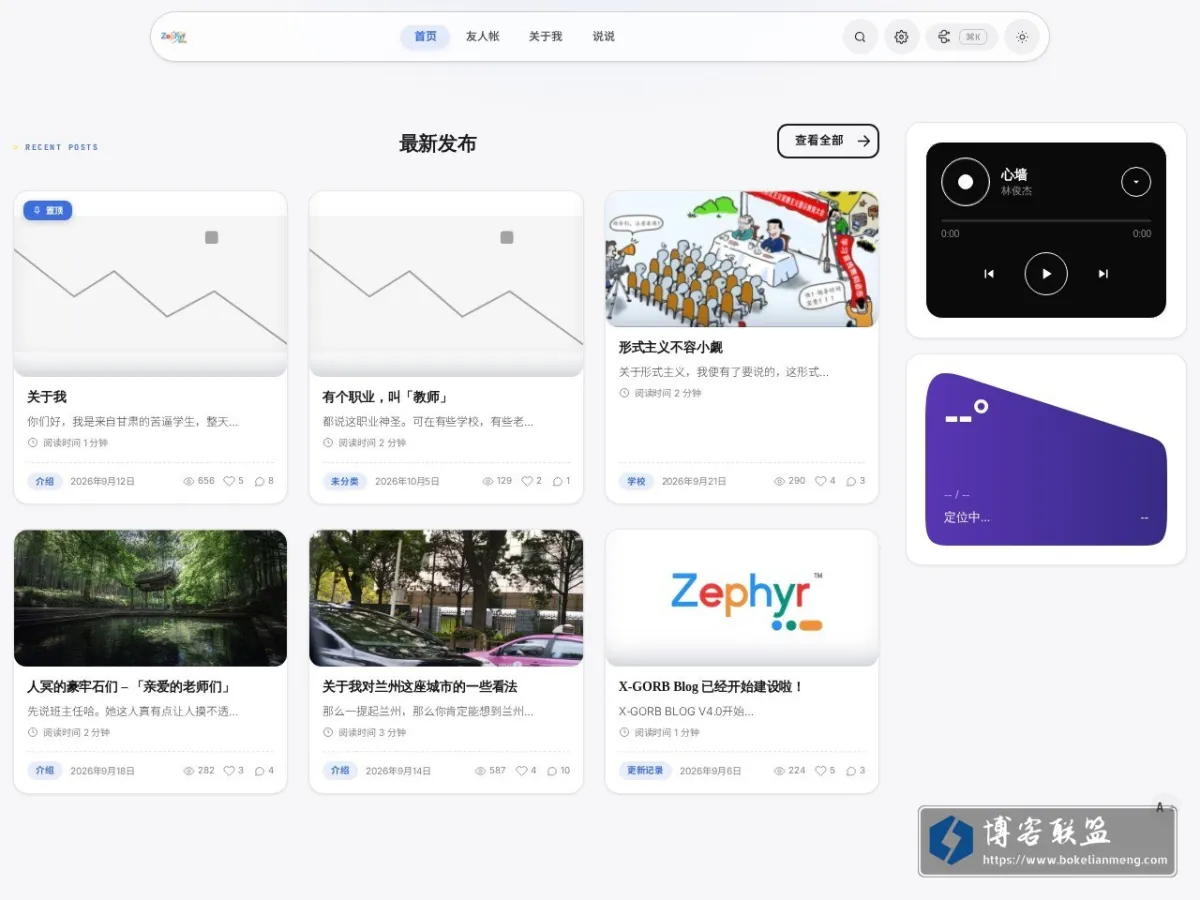
Task: Click the forest pond thumbnail image
Action: pos(150,598)
